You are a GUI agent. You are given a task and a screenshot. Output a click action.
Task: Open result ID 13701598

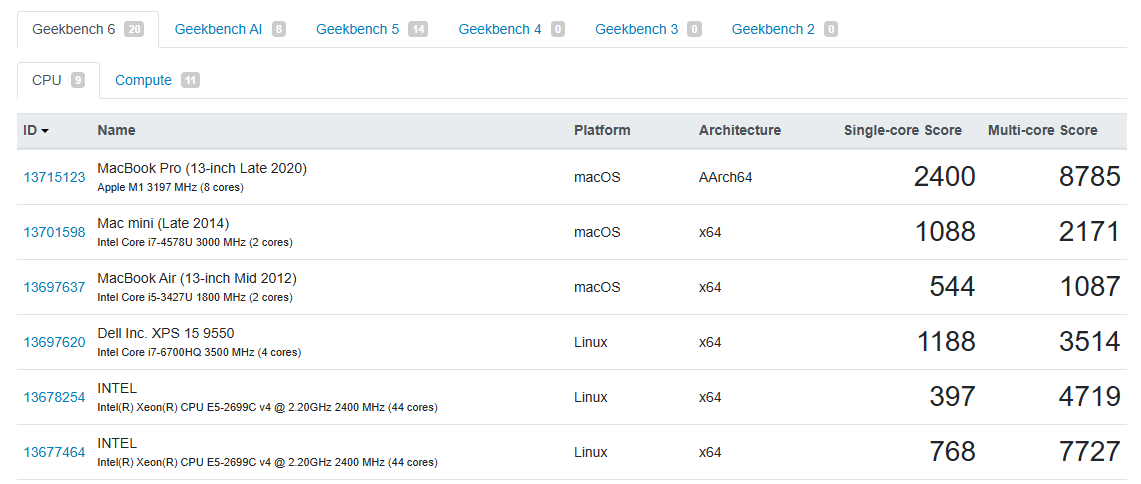[54, 232]
